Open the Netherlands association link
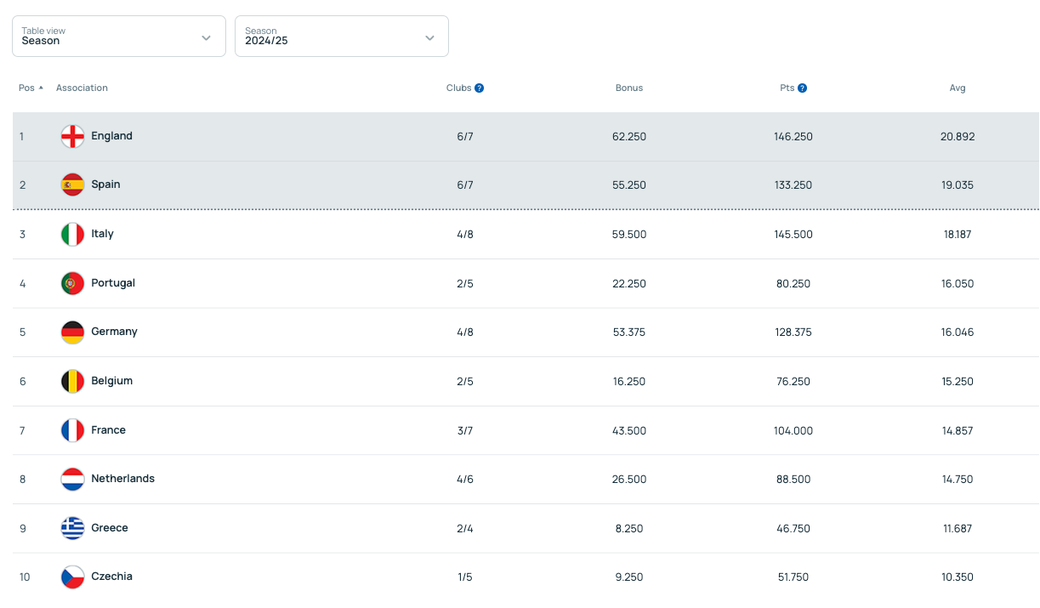This screenshot has height=608, width=1040. 123,479
